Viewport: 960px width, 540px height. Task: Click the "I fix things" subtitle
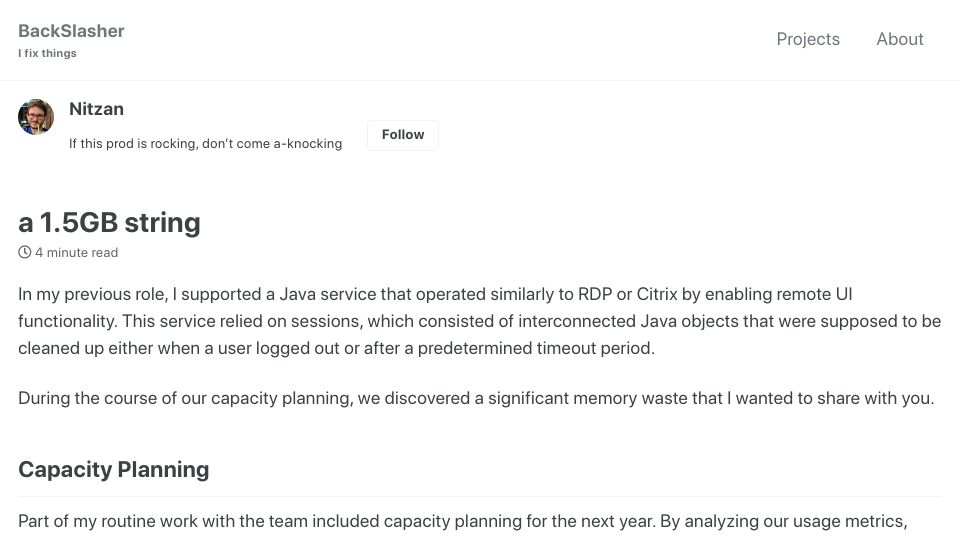click(x=47, y=53)
